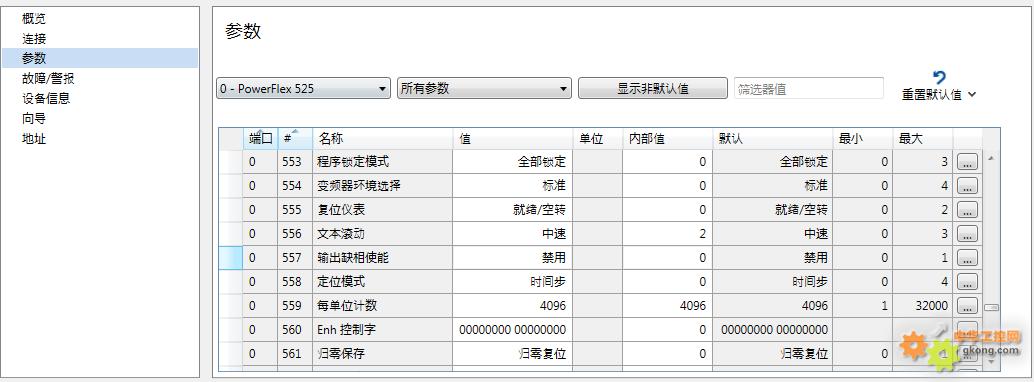Viewport: 1034px width, 382px height.
Task: Click the 内部值 column header
Action: (x=667, y=139)
